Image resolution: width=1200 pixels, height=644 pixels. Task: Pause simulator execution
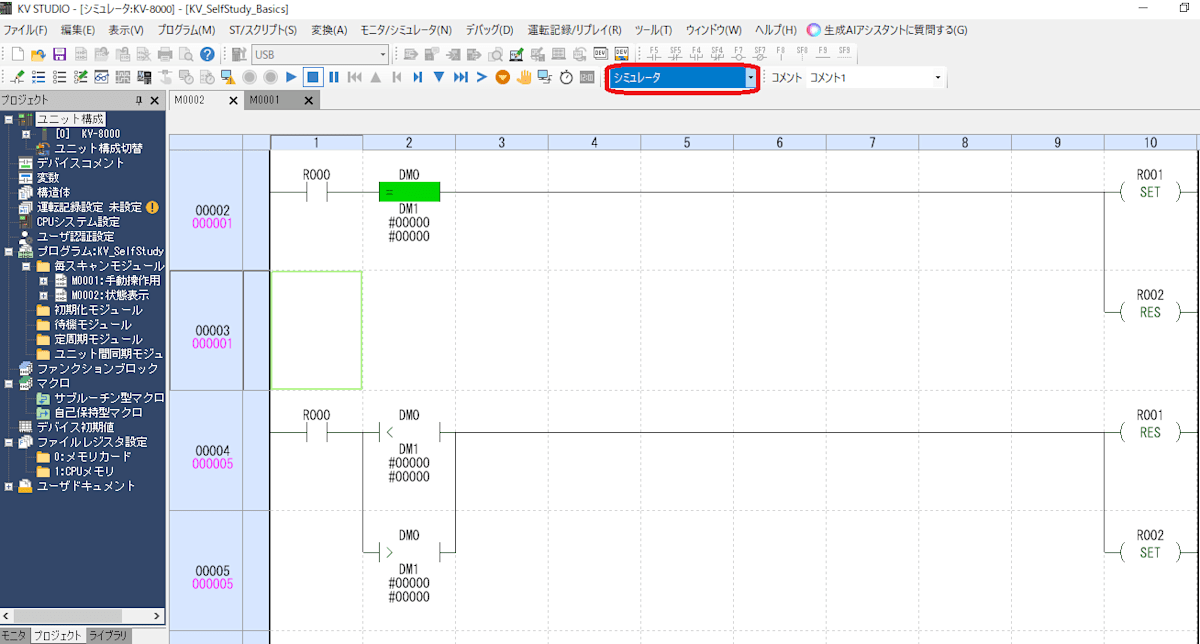pos(334,77)
